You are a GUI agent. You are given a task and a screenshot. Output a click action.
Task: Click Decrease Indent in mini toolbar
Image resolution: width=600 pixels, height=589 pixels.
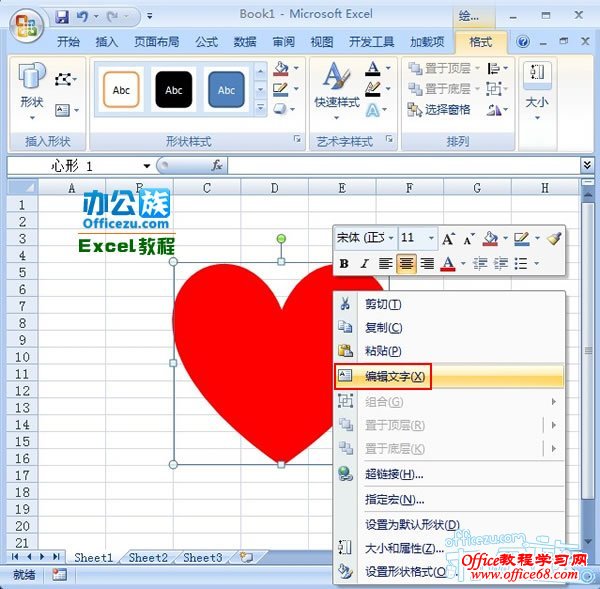[479, 263]
